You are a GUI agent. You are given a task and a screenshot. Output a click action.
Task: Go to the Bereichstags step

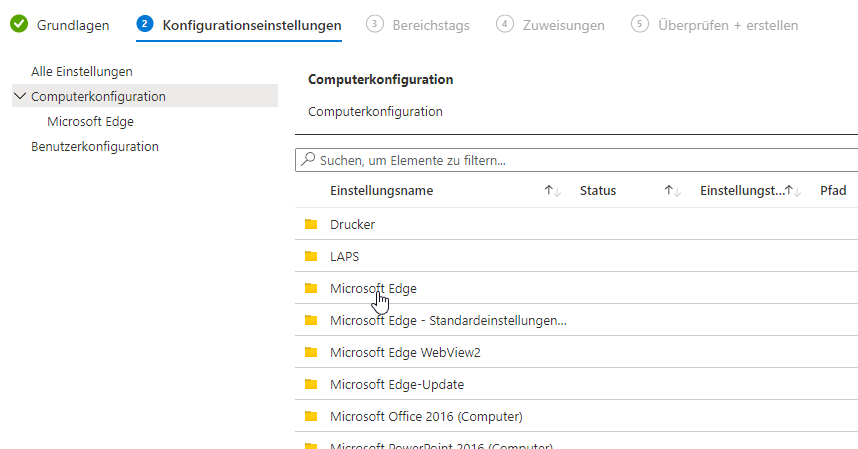point(431,25)
